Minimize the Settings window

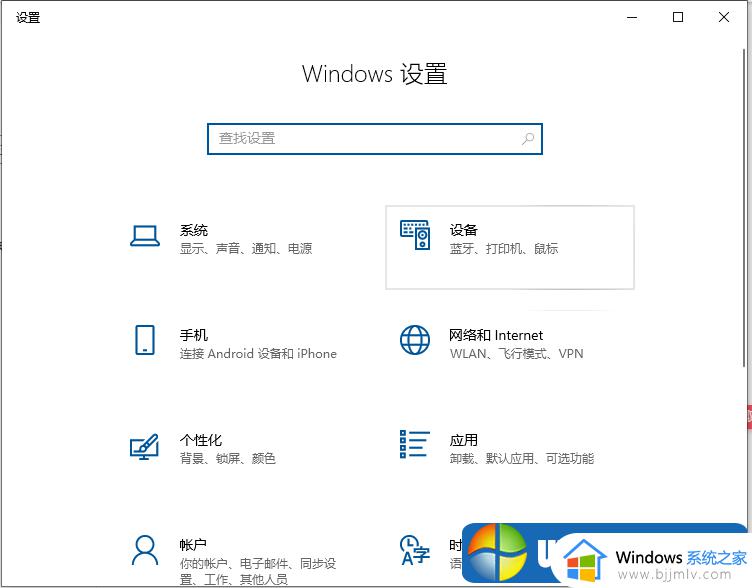click(x=632, y=18)
